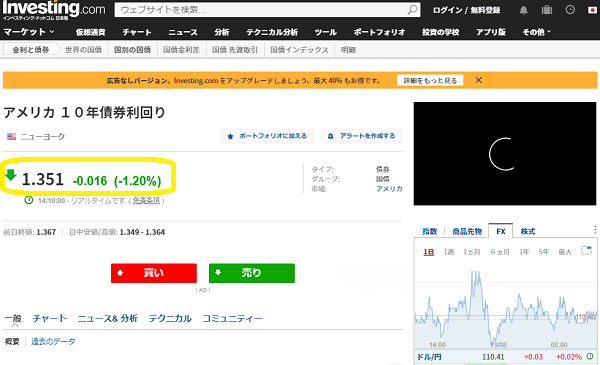The image size is (600, 365).
Task: Set the widget chart range to 1年
Action: [x=524, y=252]
